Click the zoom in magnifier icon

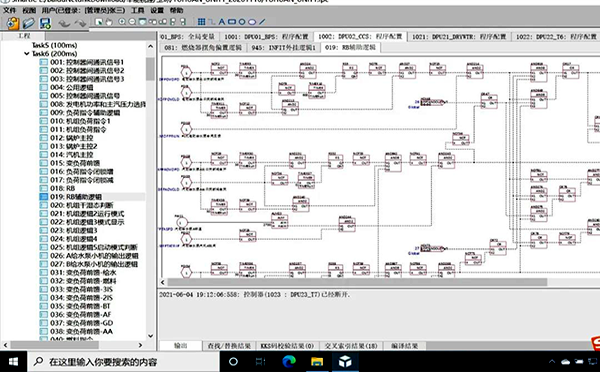point(122,22)
